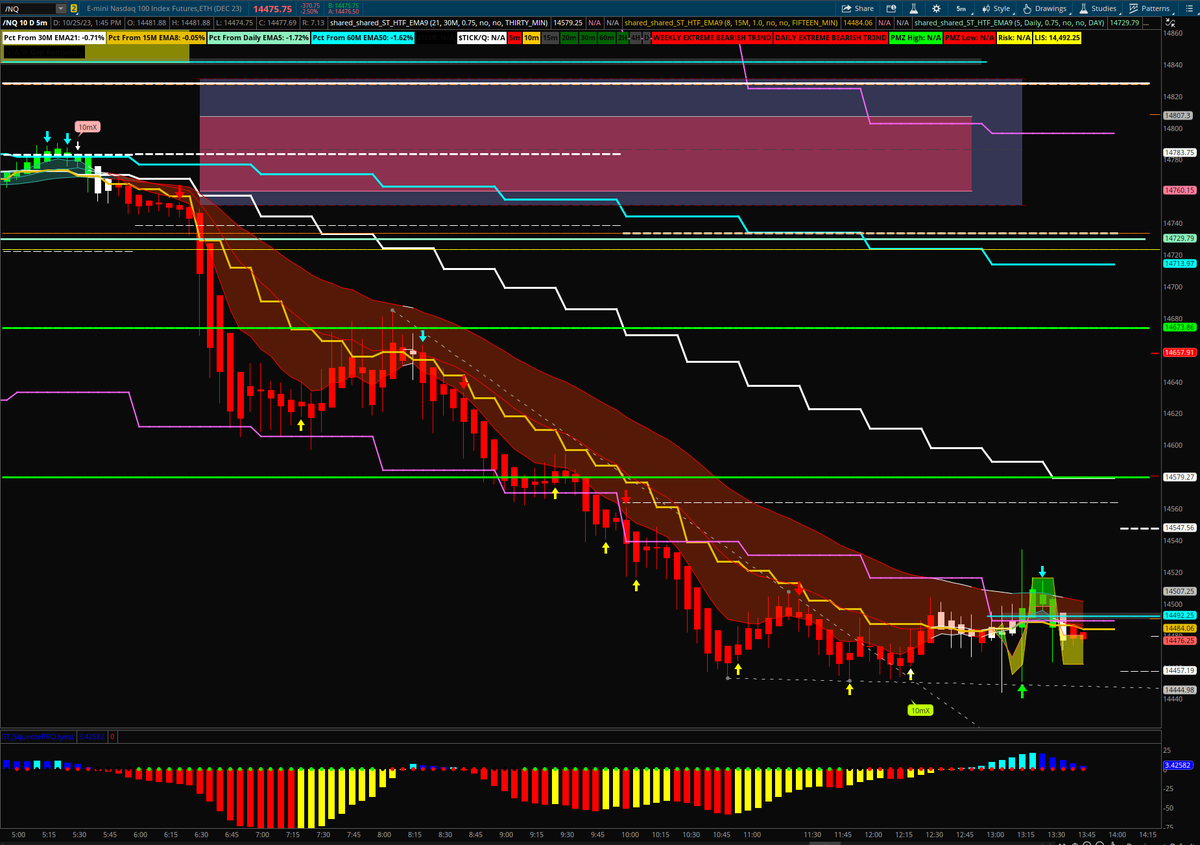The width and height of the screenshot is (1200, 845).
Task: Click price label 14579.27 on axis
Action: (1180, 477)
